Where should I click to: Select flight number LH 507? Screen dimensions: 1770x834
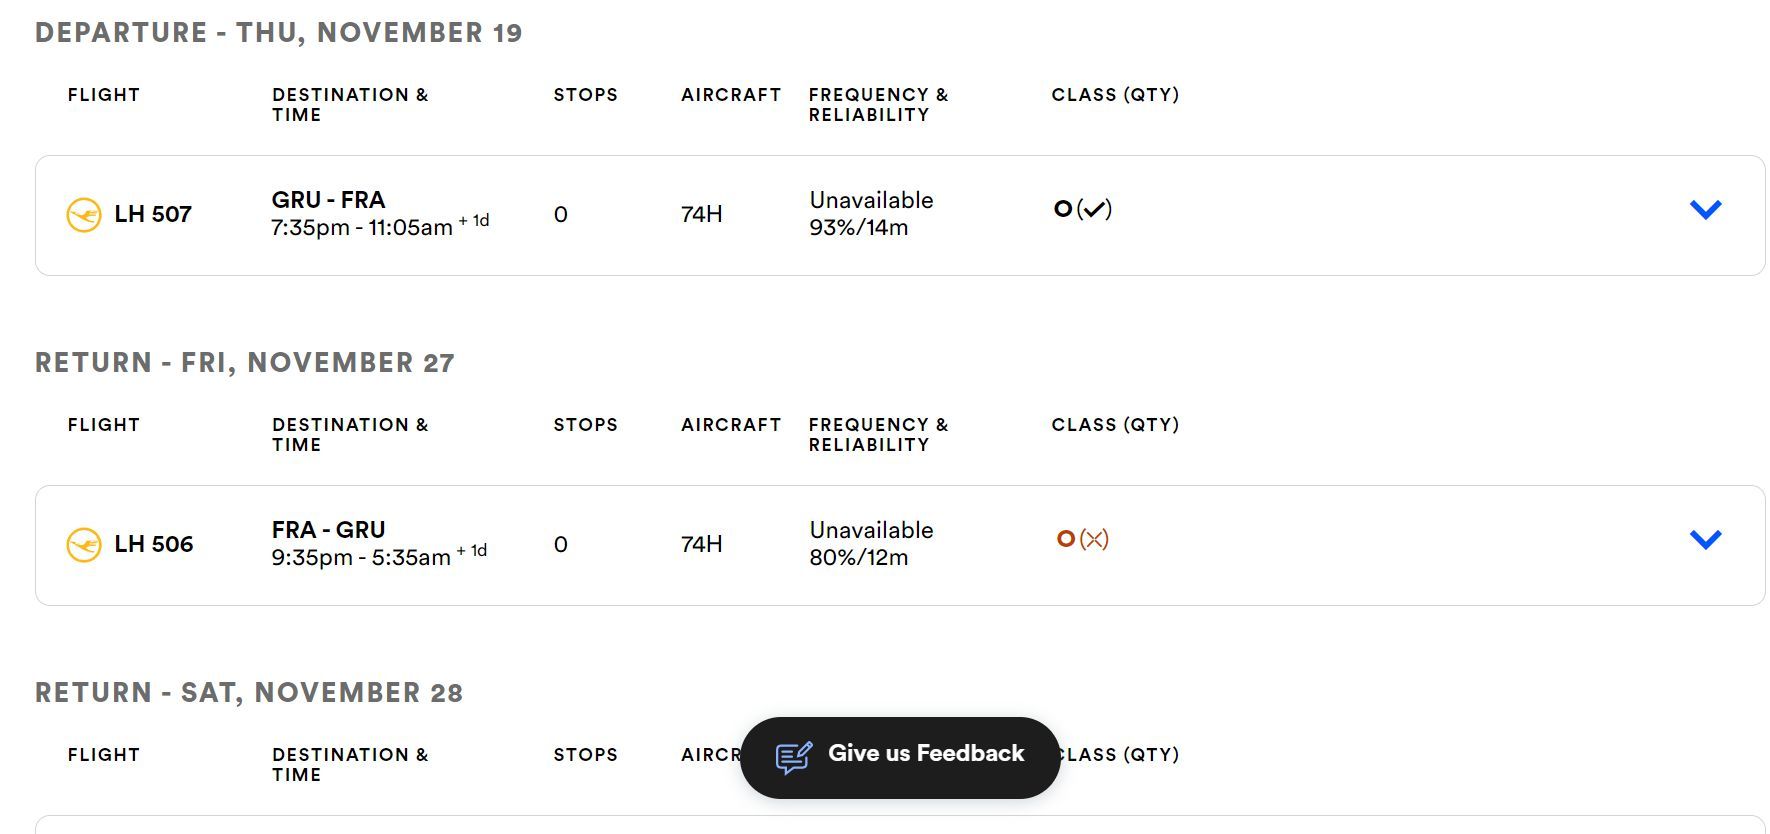click(153, 214)
